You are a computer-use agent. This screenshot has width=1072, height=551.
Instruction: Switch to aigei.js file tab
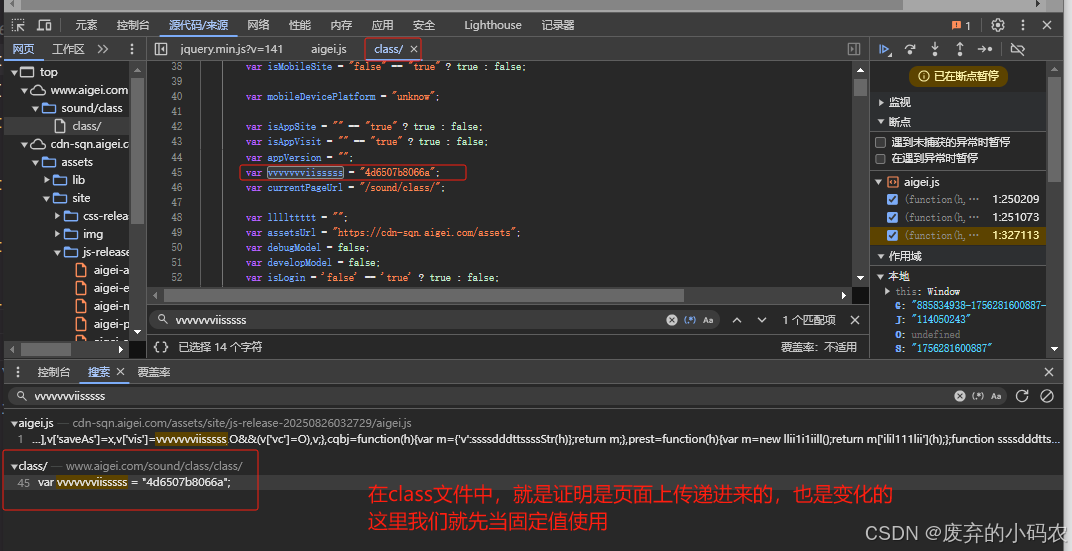(329, 49)
